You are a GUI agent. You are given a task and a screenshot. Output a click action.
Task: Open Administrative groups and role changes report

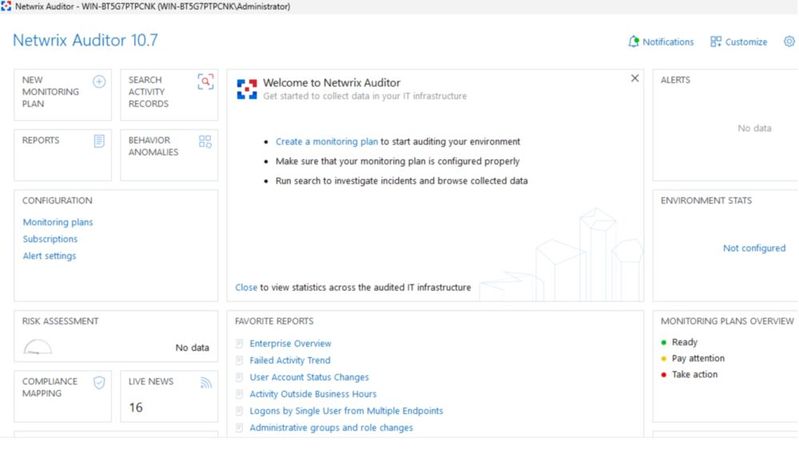pyautogui.click(x=331, y=428)
